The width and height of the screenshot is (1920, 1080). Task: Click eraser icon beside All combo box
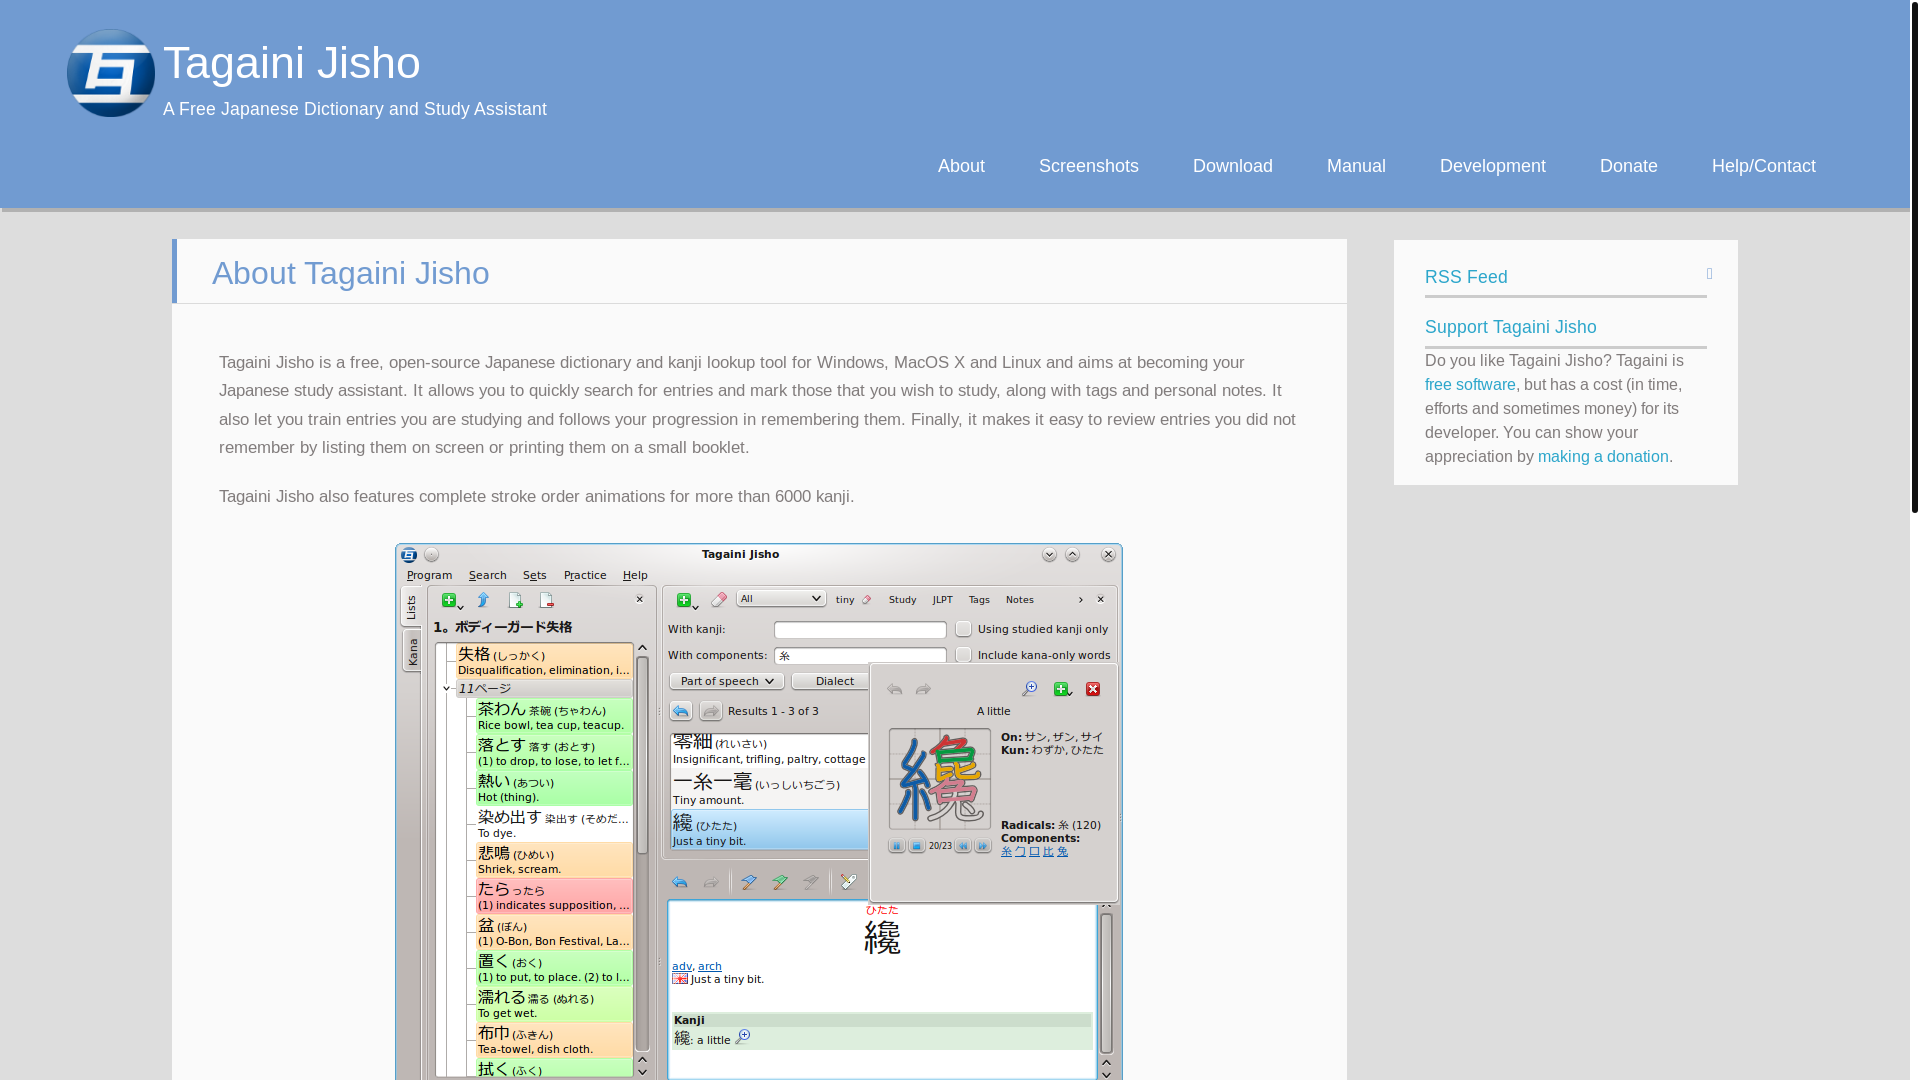click(x=719, y=600)
